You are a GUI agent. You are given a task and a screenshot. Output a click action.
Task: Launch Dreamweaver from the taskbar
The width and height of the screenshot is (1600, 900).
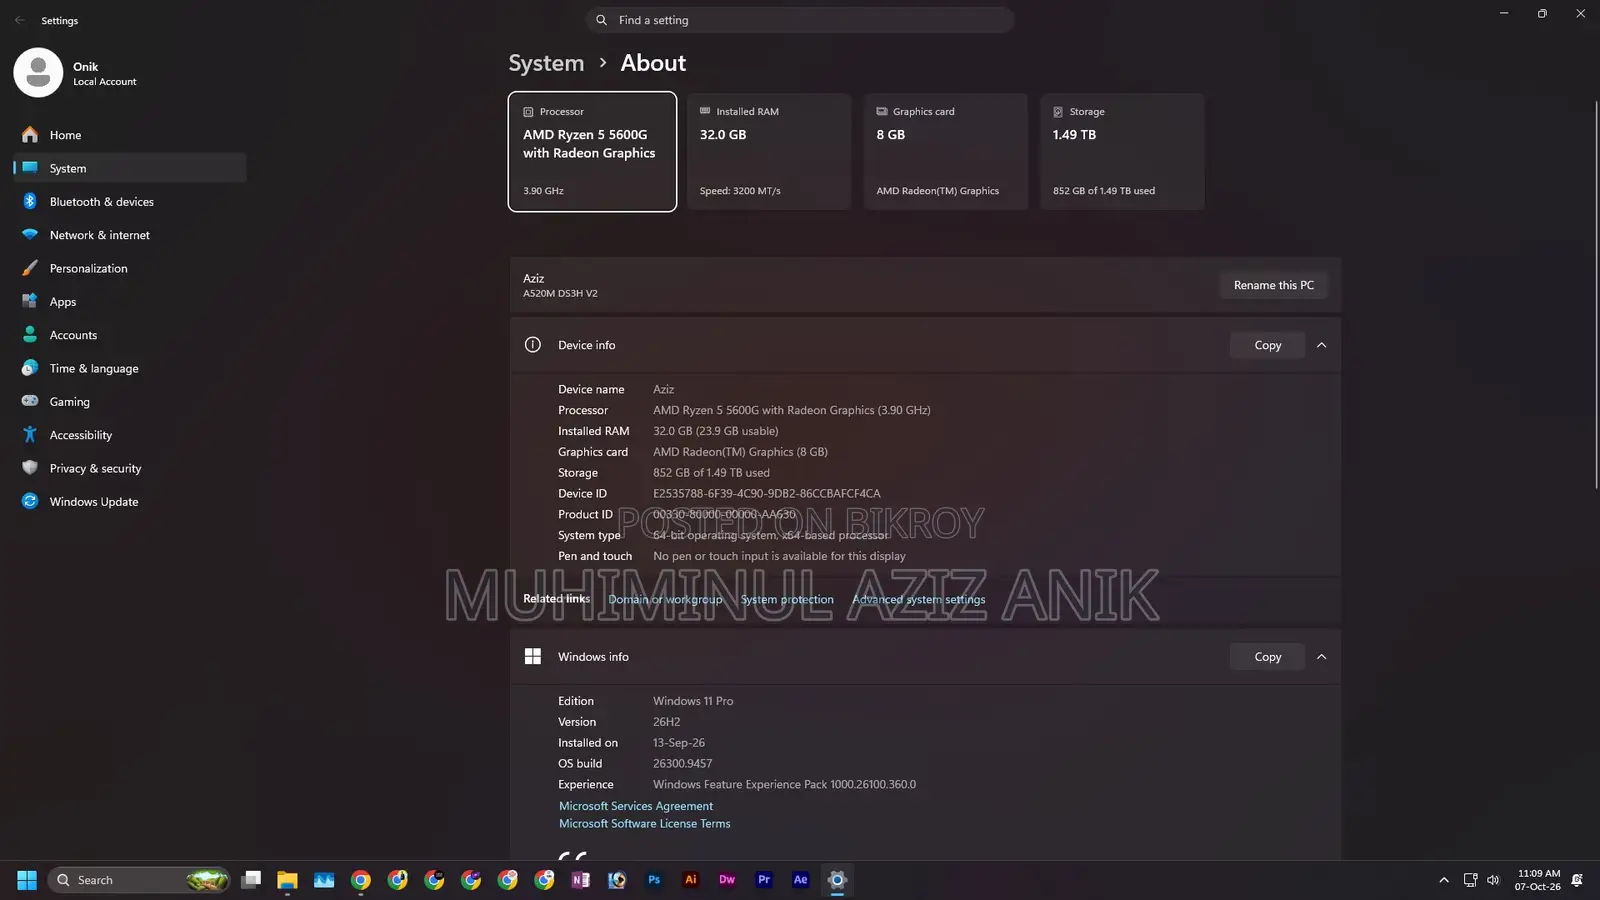727,880
